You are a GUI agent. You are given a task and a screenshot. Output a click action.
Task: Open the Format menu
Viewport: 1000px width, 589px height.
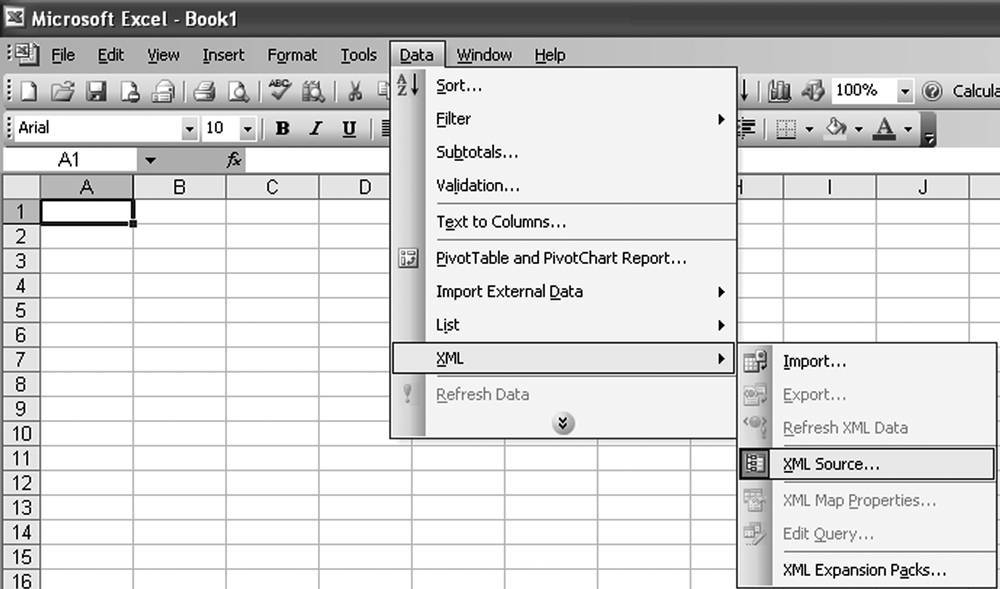pyautogui.click(x=292, y=55)
